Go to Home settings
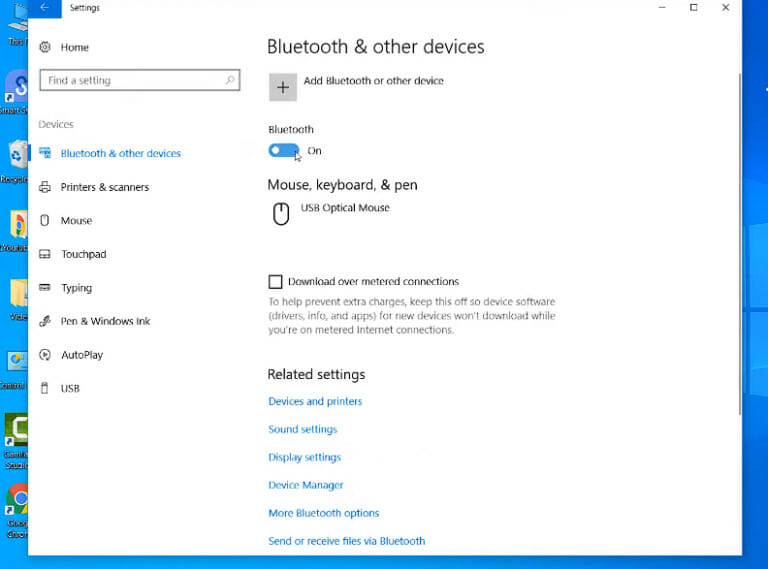Screen dimensions: 768x569 [x=74, y=47]
